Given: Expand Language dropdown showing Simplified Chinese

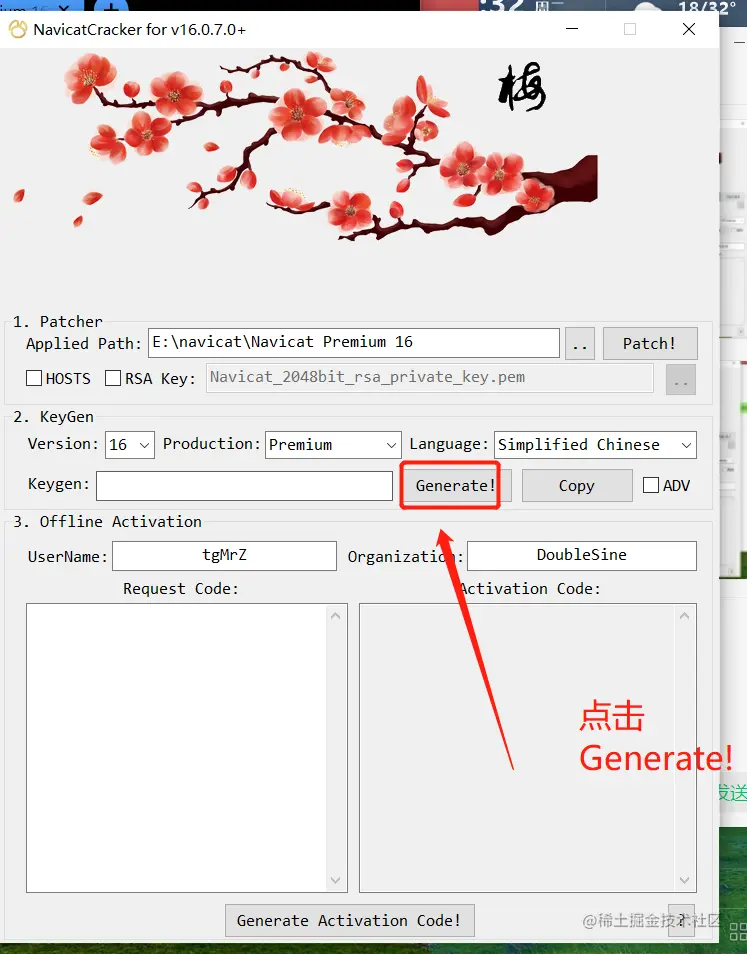Looking at the screenshot, I should [x=595, y=445].
